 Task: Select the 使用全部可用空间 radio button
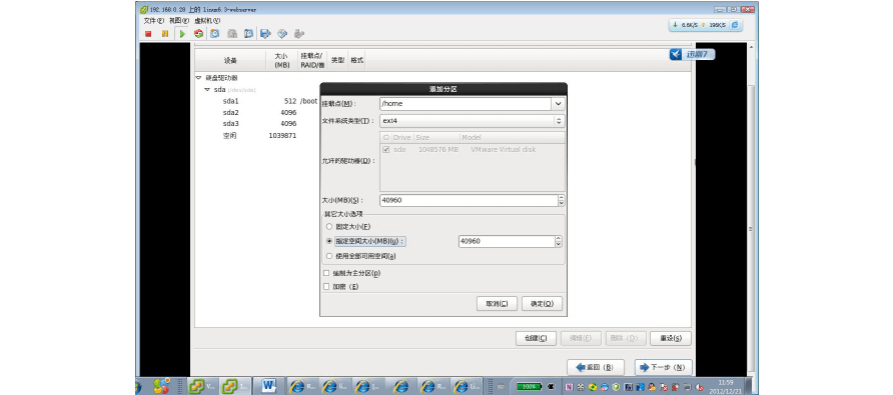pyautogui.click(x=329, y=256)
